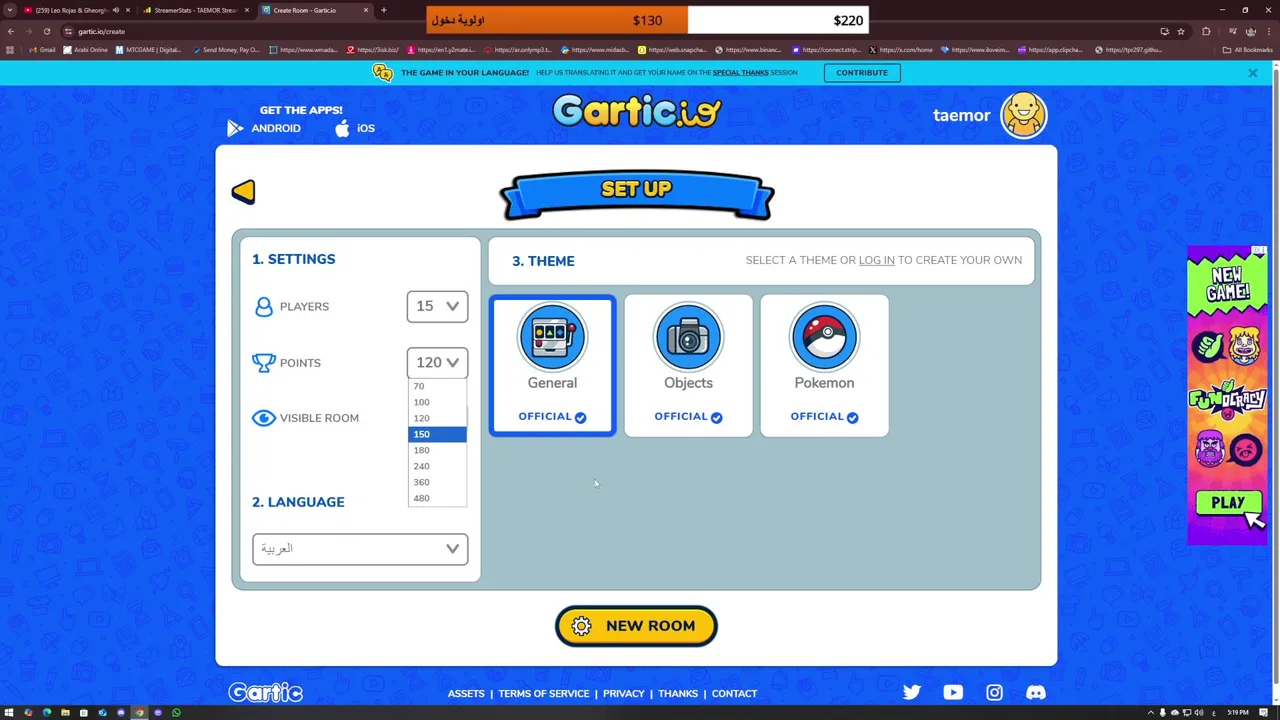Viewport: 1280px width, 720px height.
Task: Open the Language dropdown
Action: [x=360, y=548]
